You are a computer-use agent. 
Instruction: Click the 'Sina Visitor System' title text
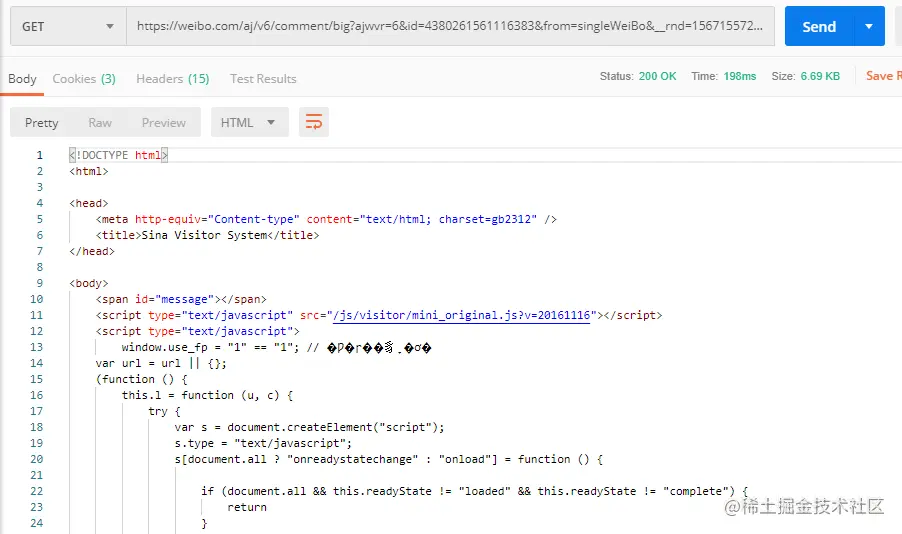(x=204, y=235)
